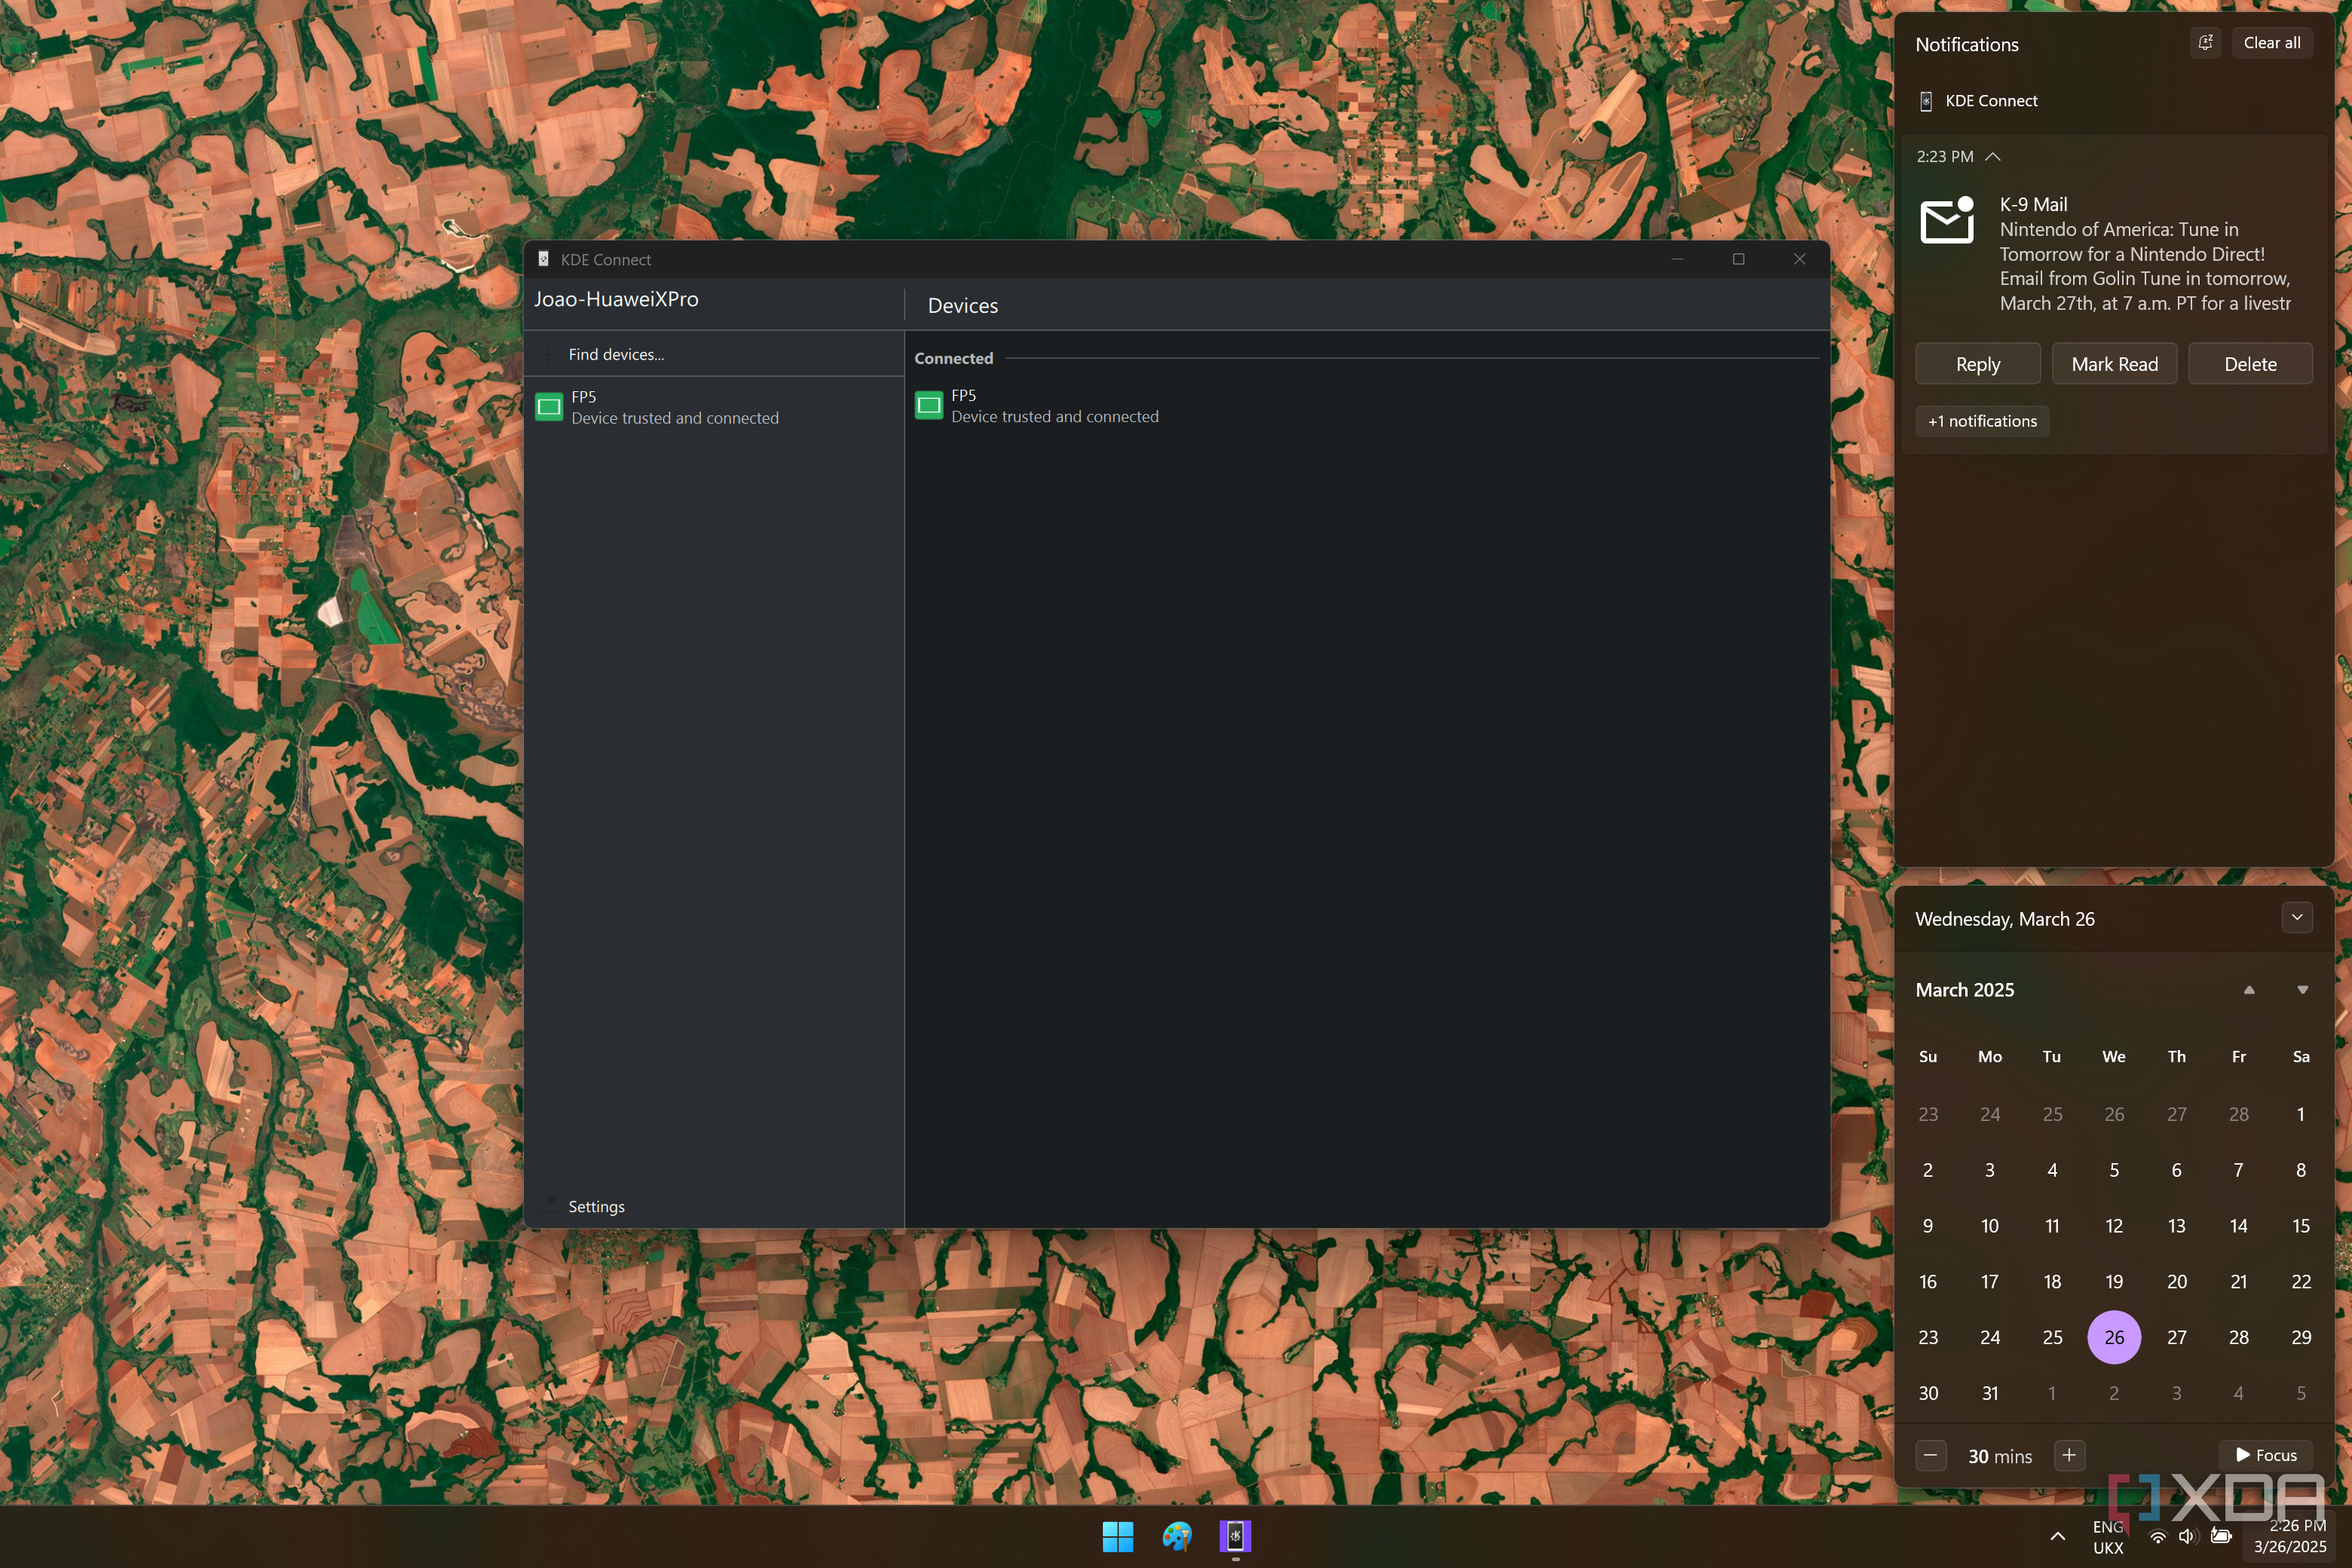Click the Wednesday, March 26 date heading
2352x1568 pixels.
tap(2004, 919)
